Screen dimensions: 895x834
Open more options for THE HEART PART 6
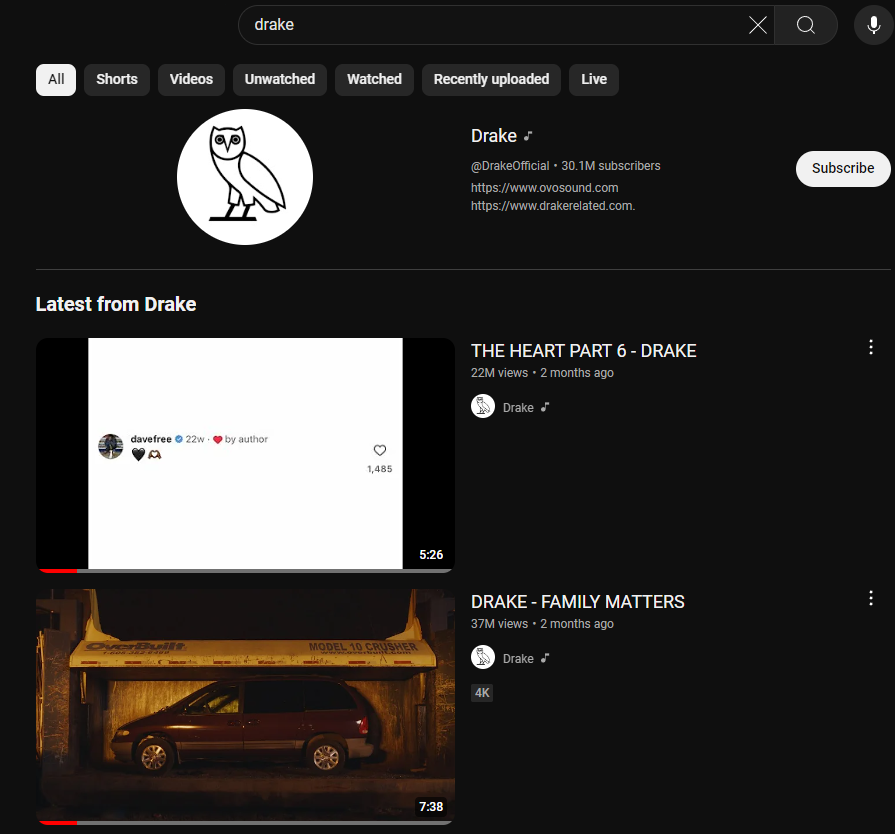pos(870,347)
